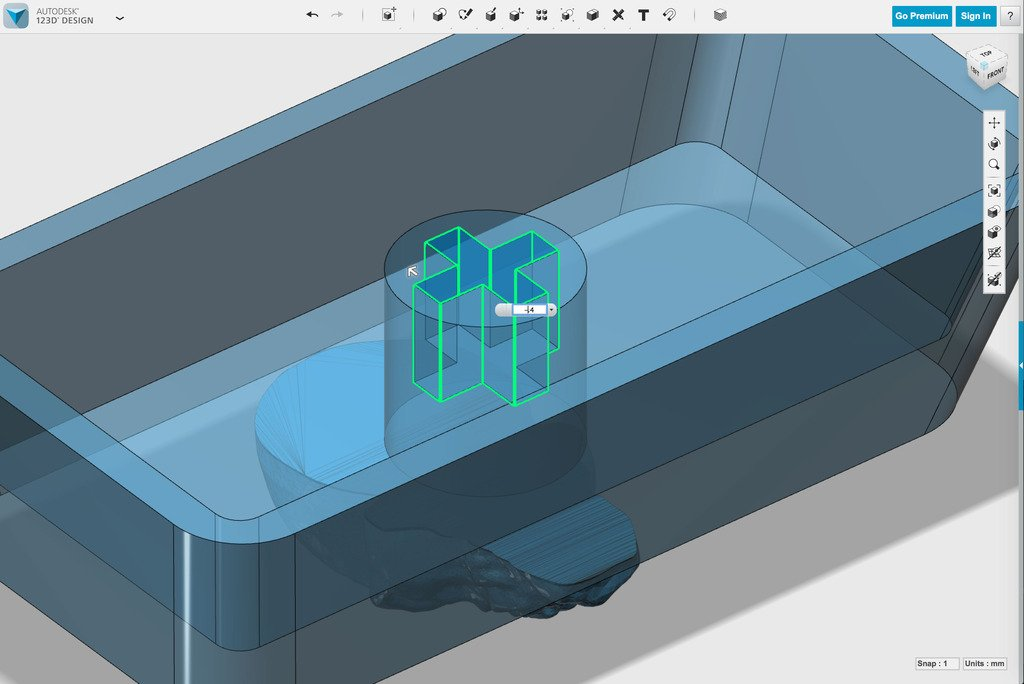Click the Redo arrow
1024x684 pixels.
337,14
